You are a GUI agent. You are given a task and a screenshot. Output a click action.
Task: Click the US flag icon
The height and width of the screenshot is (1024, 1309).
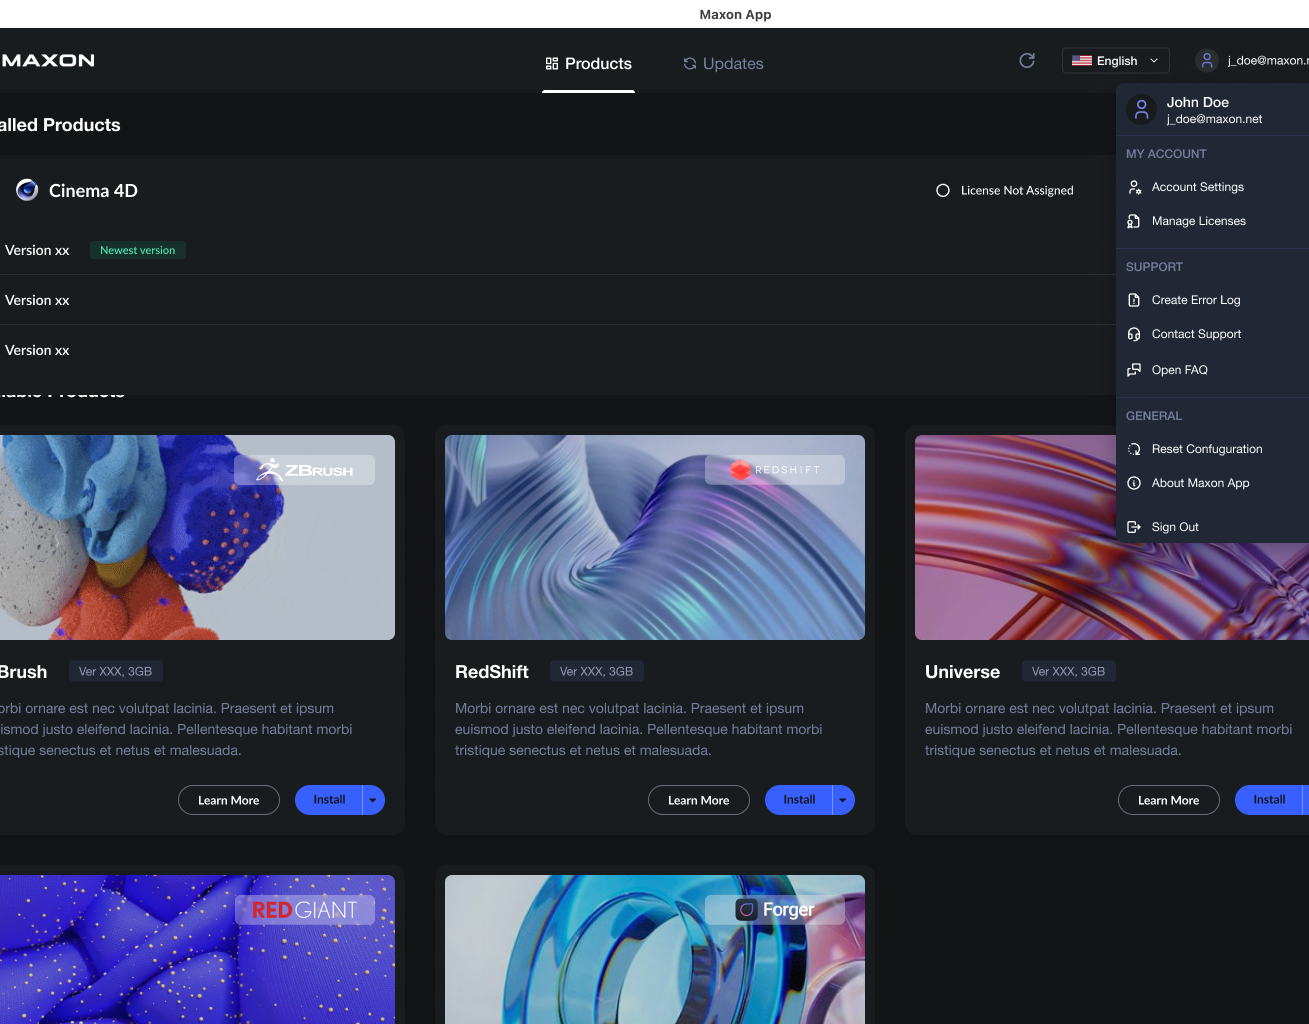click(x=1082, y=61)
